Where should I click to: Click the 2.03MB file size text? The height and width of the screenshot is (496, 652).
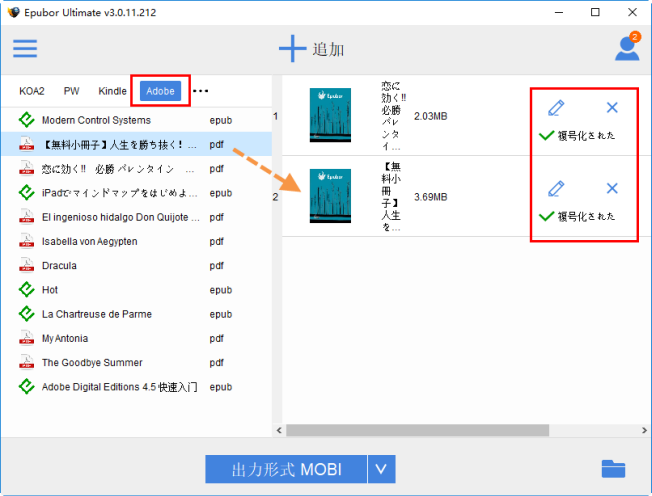click(x=430, y=116)
